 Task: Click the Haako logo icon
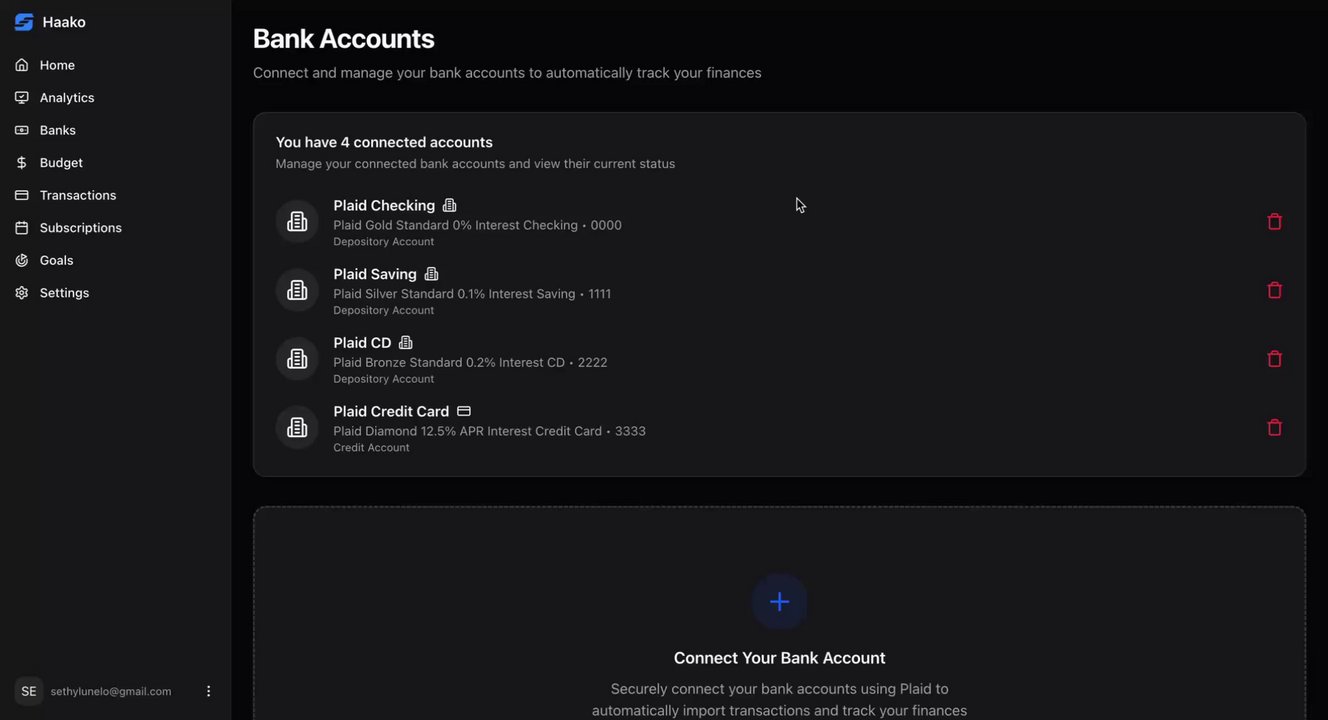[x=23, y=22]
